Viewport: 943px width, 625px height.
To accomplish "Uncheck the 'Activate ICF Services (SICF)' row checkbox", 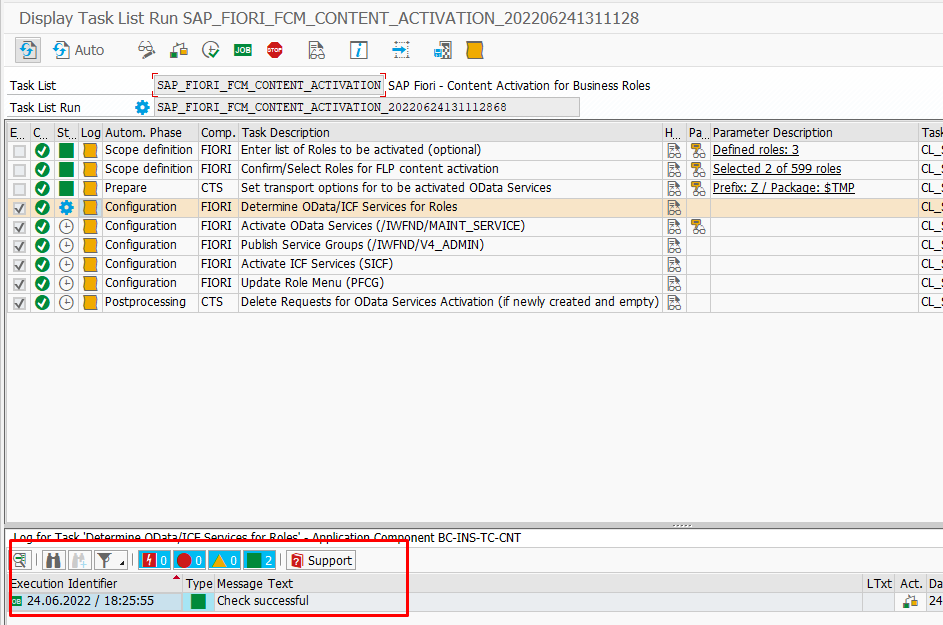I will click(19, 265).
